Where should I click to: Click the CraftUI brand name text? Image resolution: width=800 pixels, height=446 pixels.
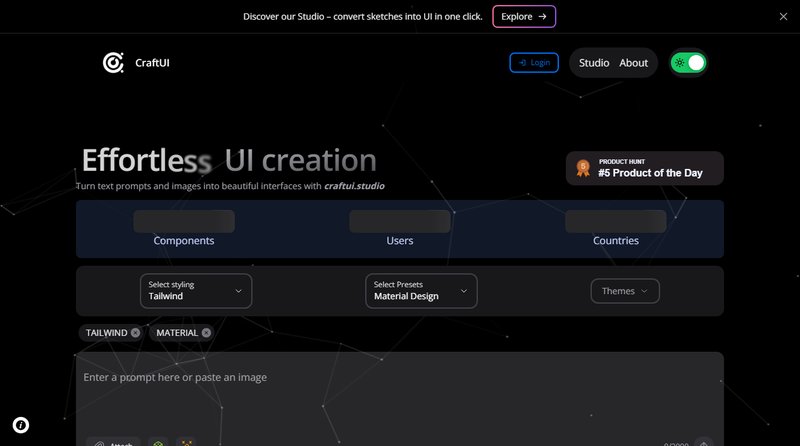coord(152,63)
